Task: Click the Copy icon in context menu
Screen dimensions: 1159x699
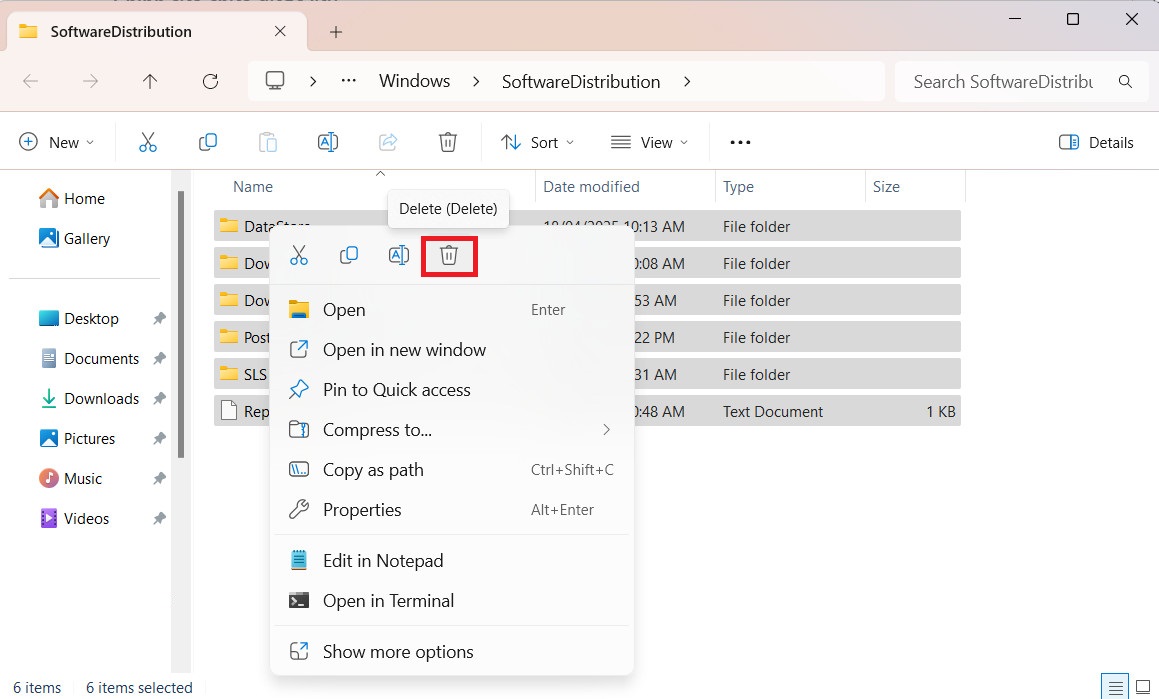Action: click(349, 256)
